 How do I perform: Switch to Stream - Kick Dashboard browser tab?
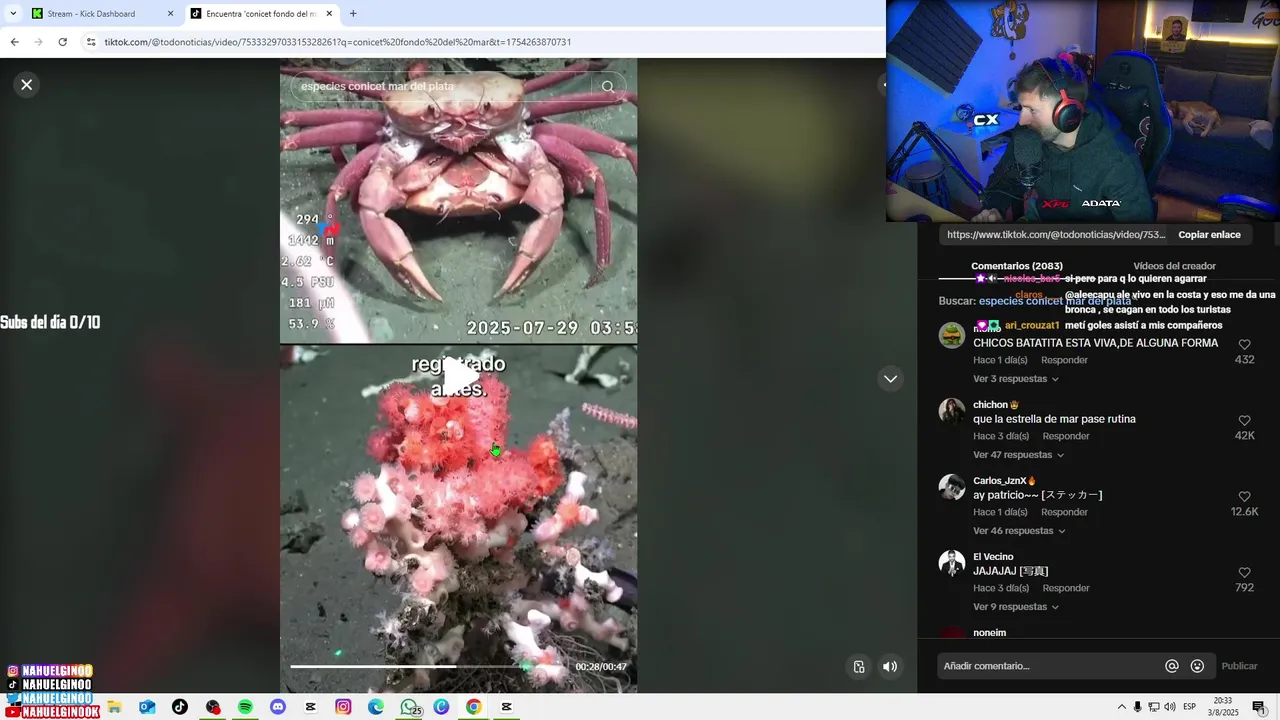tap(103, 14)
